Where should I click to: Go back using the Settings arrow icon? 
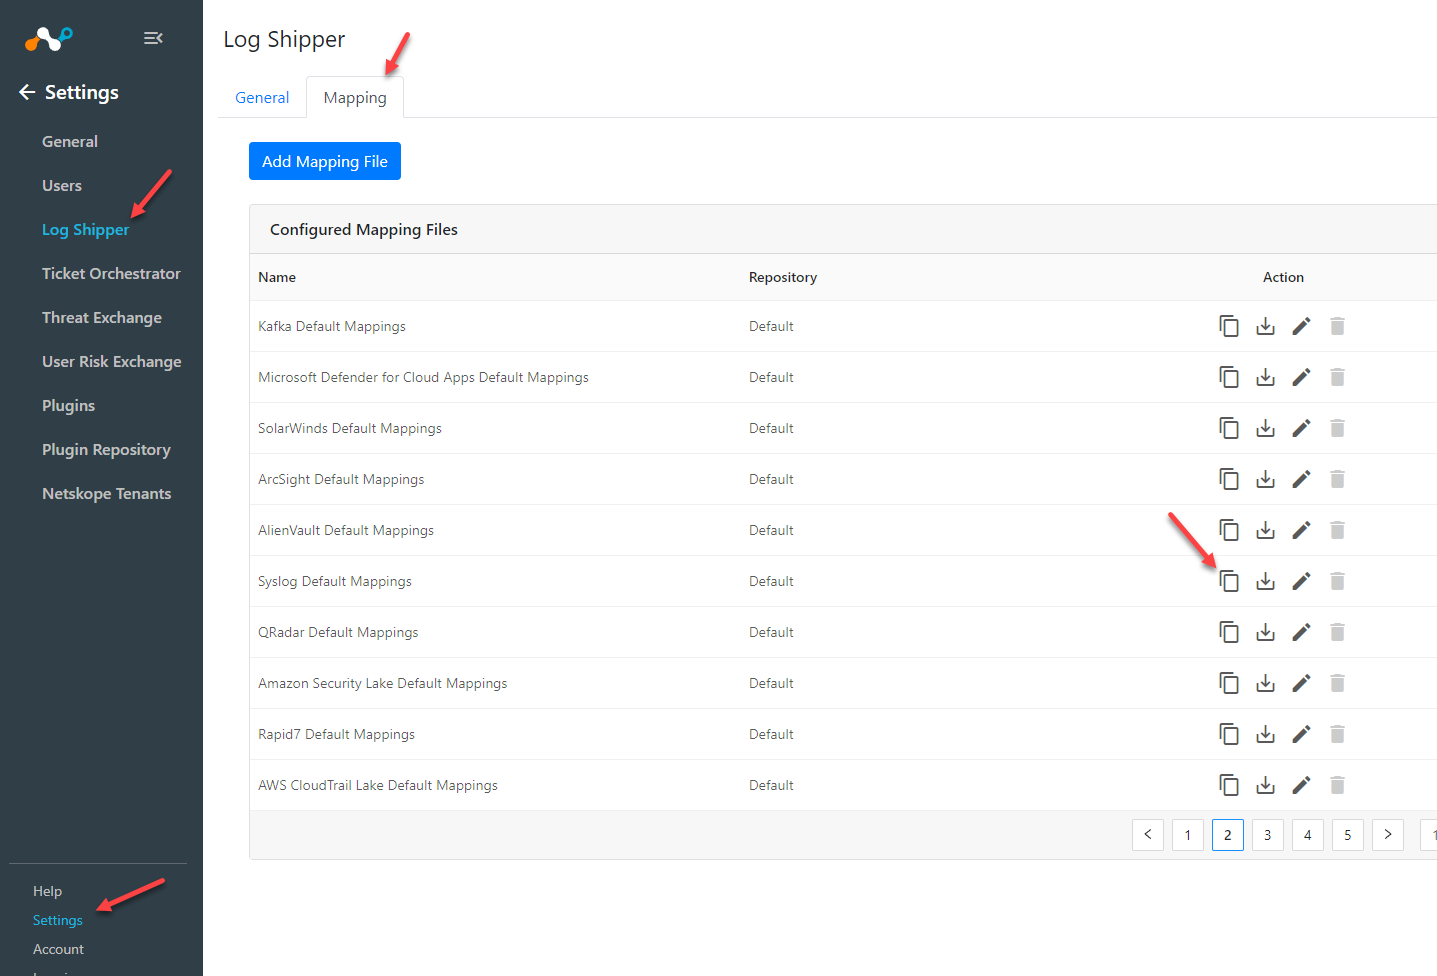pyautogui.click(x=27, y=92)
